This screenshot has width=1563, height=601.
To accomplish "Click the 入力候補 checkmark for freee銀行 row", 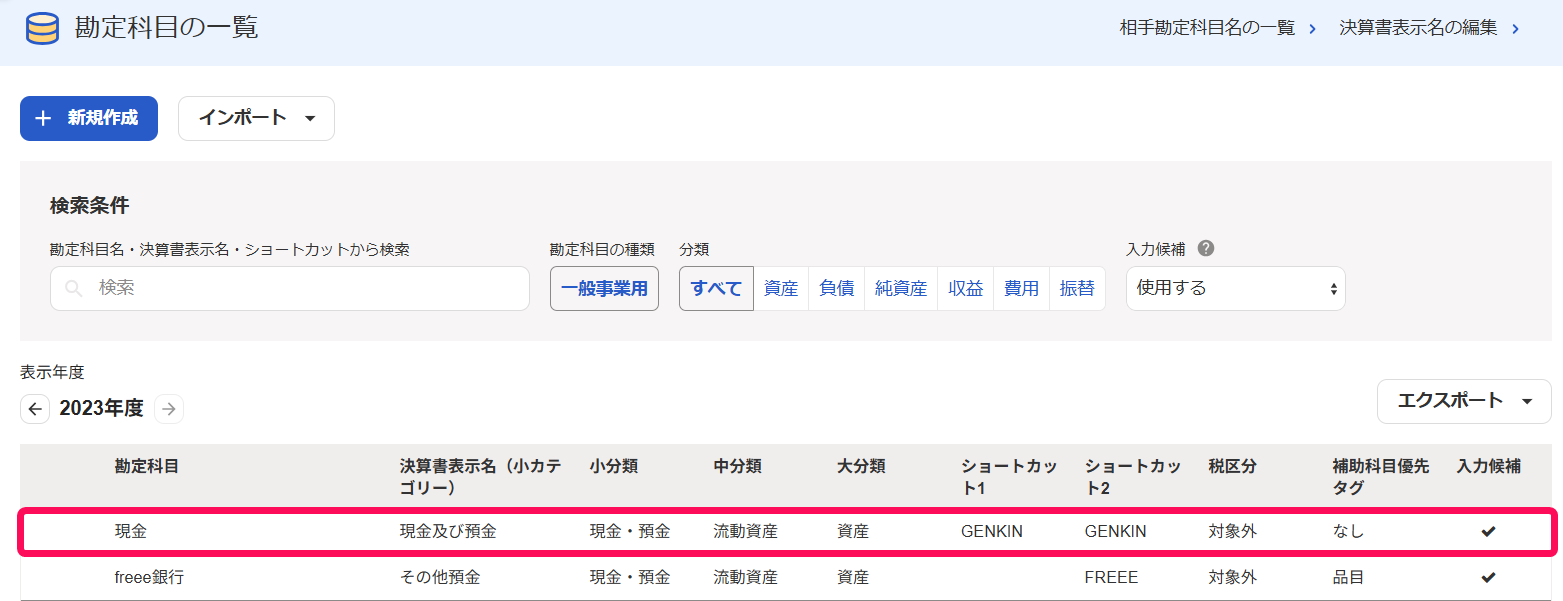I will [x=1489, y=577].
